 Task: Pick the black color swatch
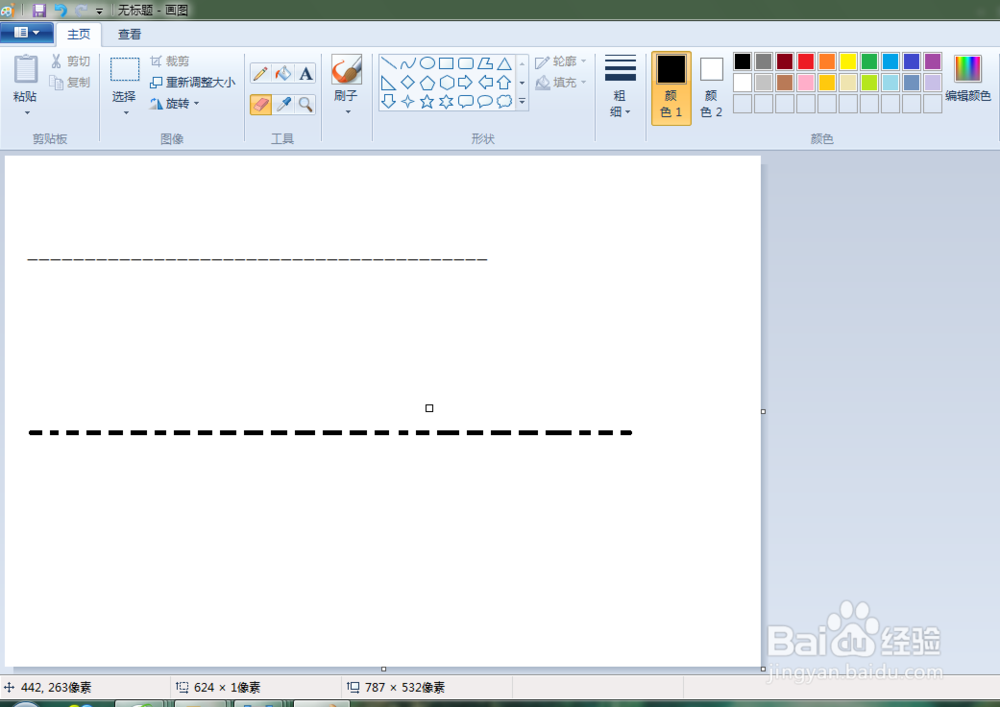point(742,61)
